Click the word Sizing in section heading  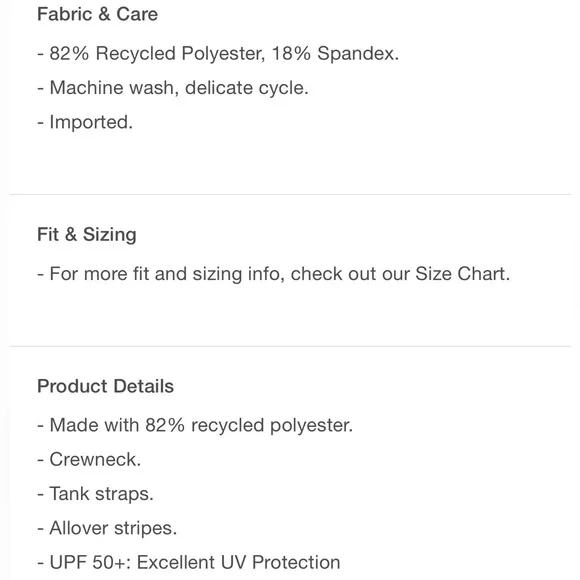(110, 235)
